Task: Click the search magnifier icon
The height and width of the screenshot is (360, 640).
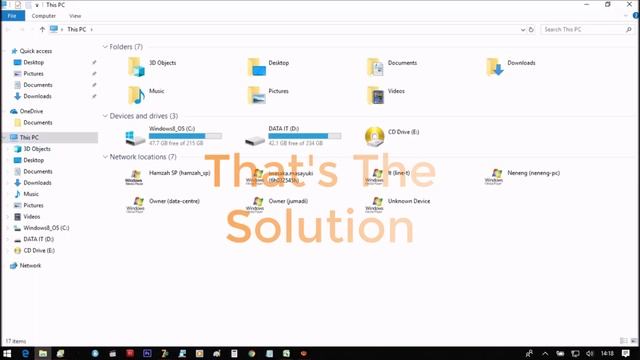Action: pos(629,29)
